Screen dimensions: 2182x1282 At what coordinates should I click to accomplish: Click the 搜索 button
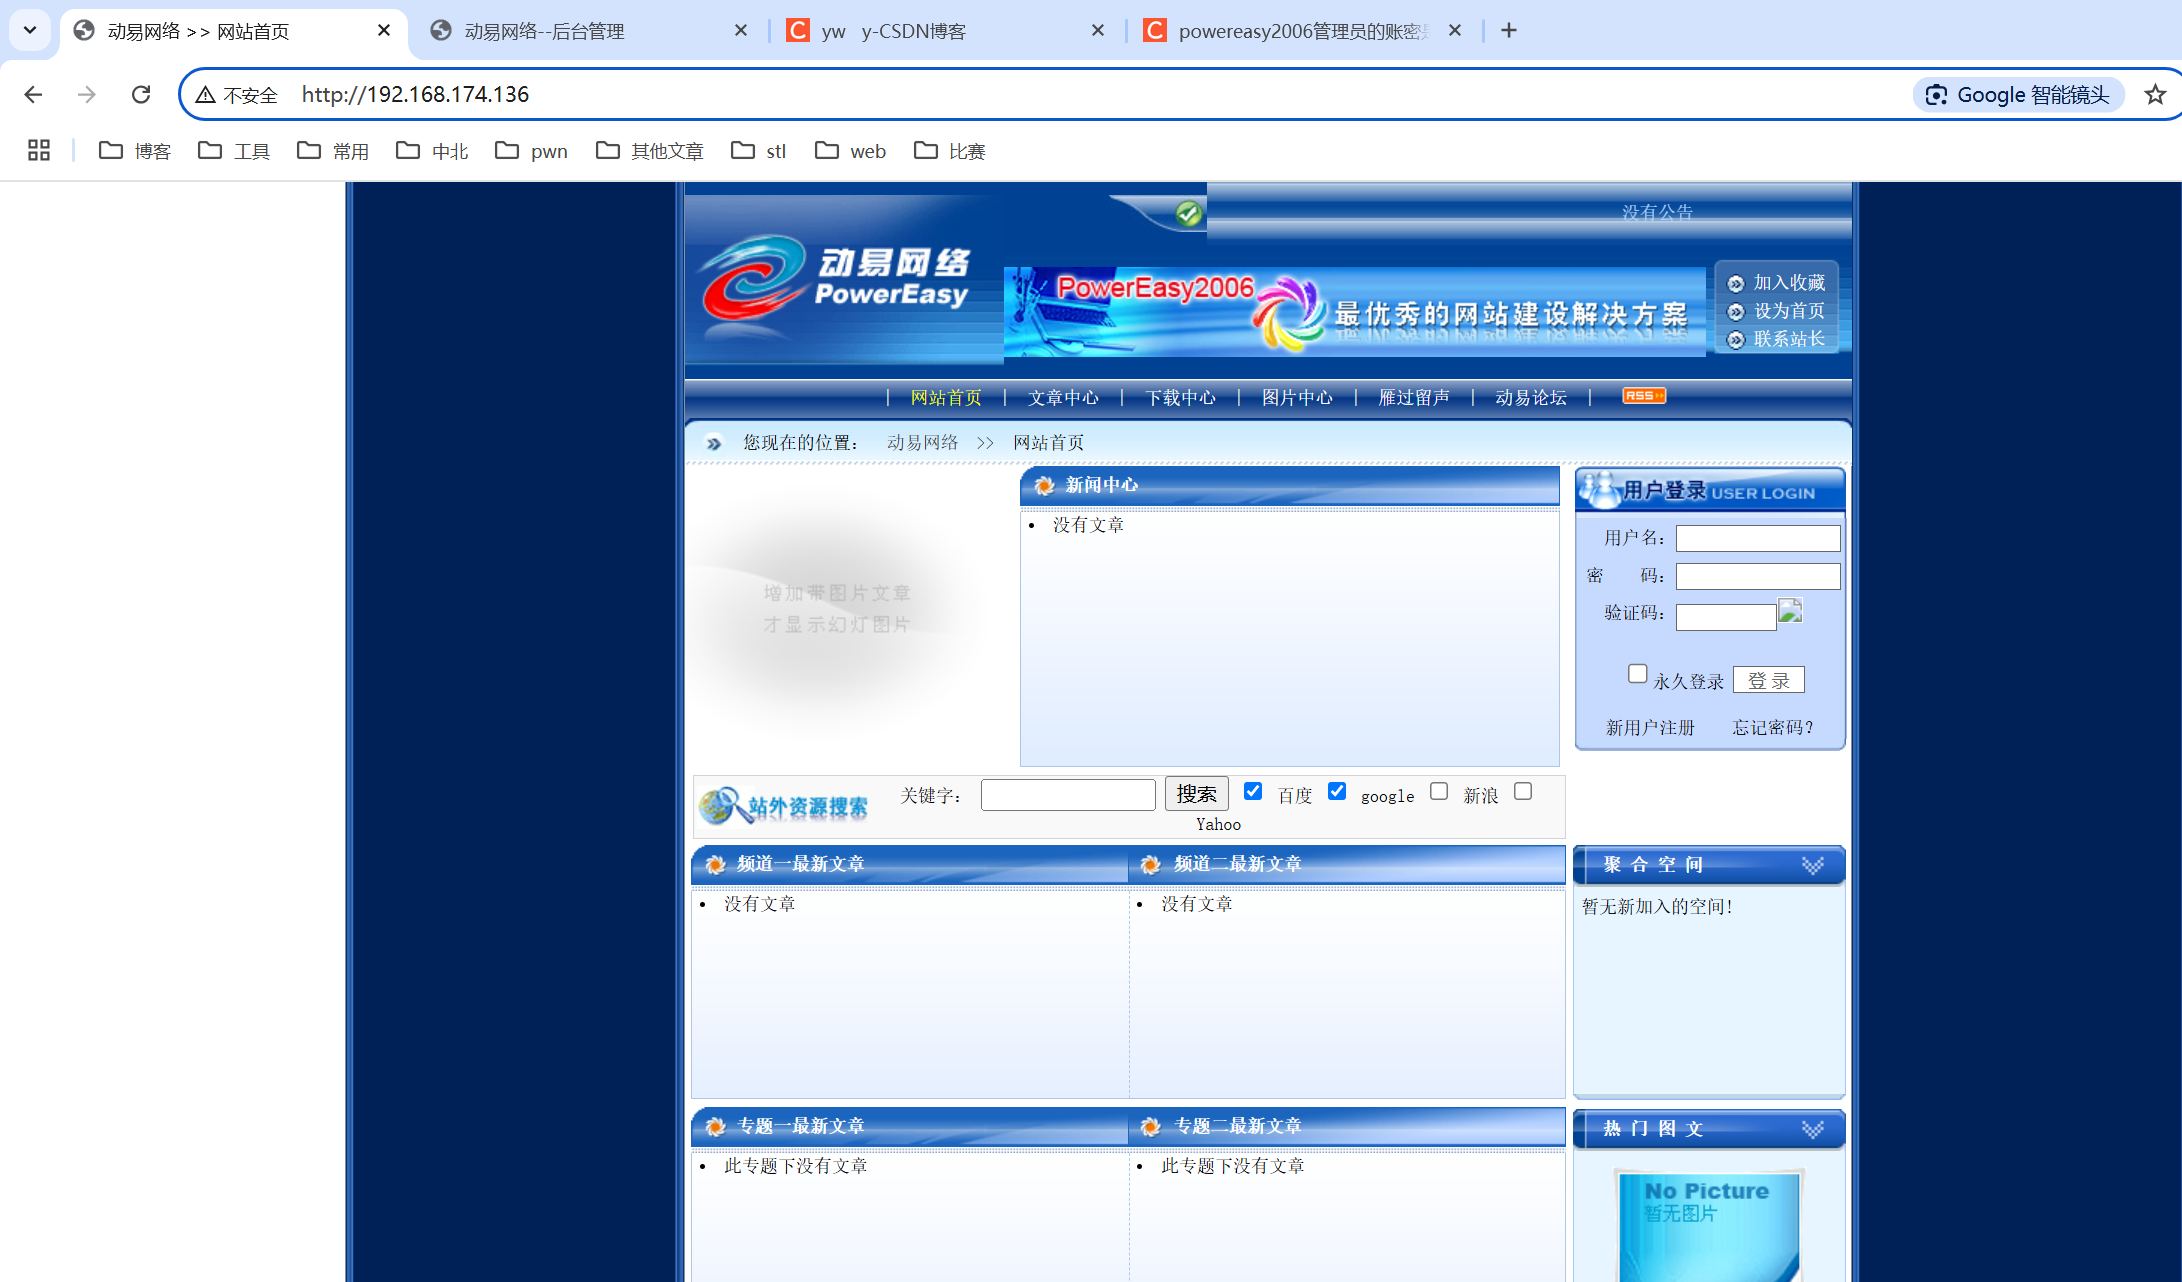[1196, 794]
